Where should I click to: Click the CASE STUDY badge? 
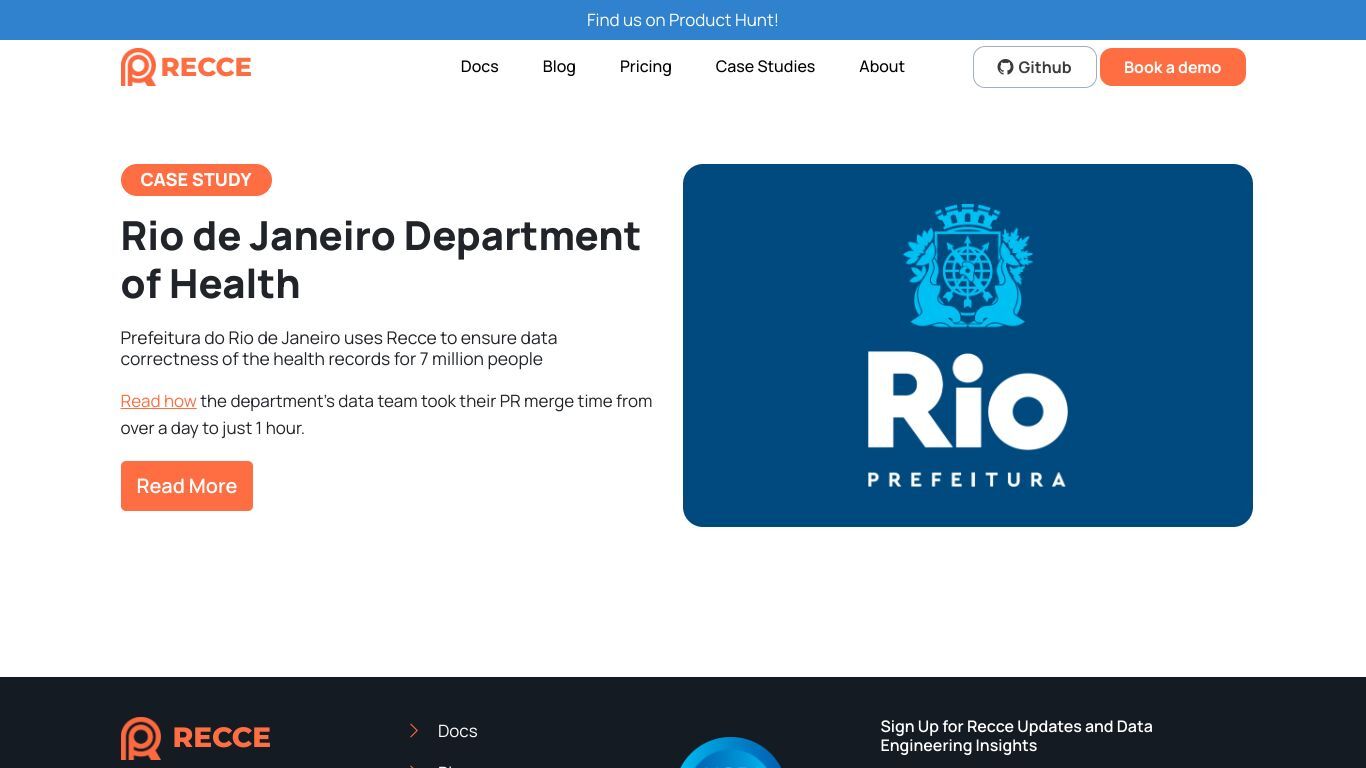pos(196,180)
